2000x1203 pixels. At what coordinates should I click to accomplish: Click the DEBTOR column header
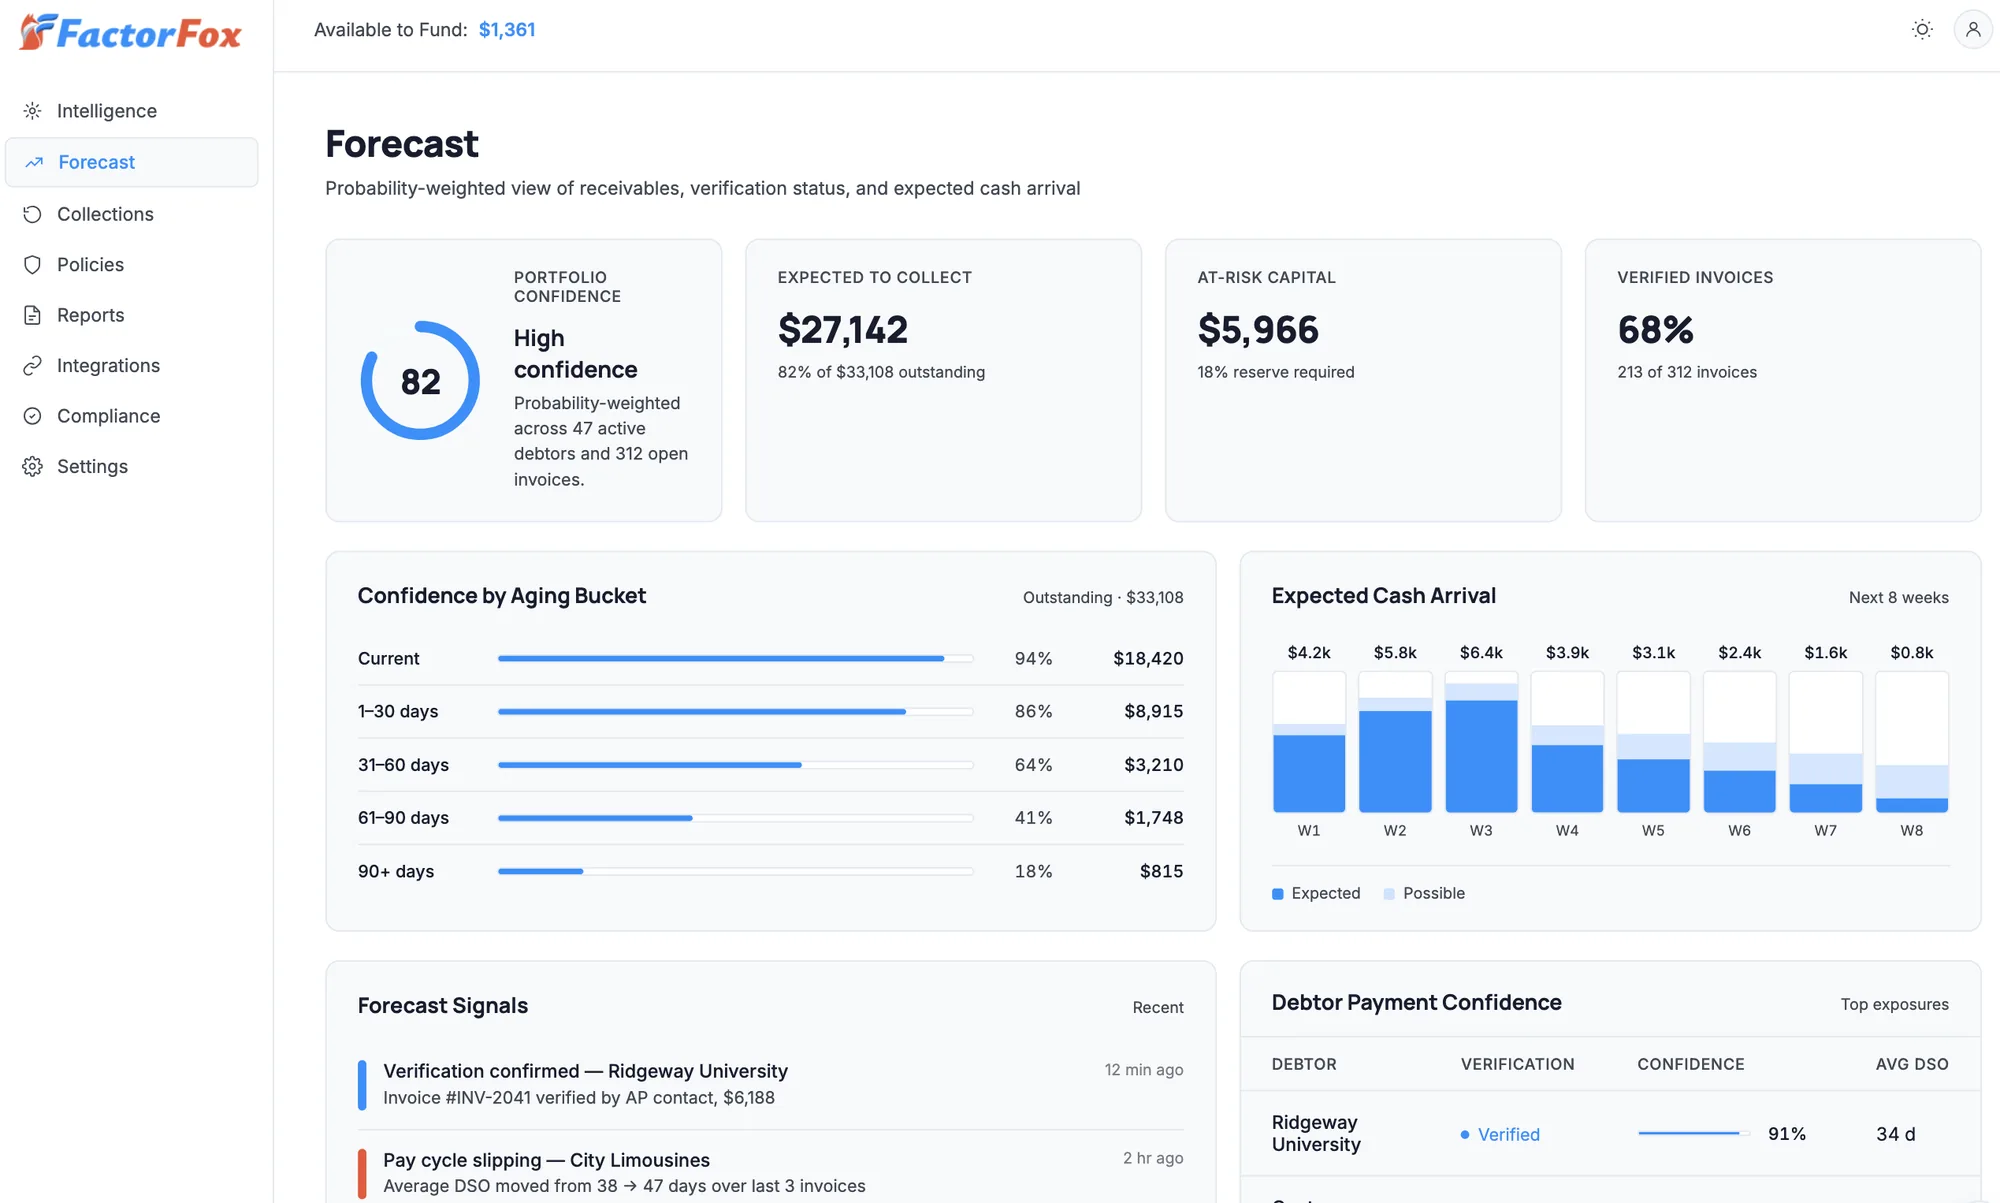point(1304,1065)
